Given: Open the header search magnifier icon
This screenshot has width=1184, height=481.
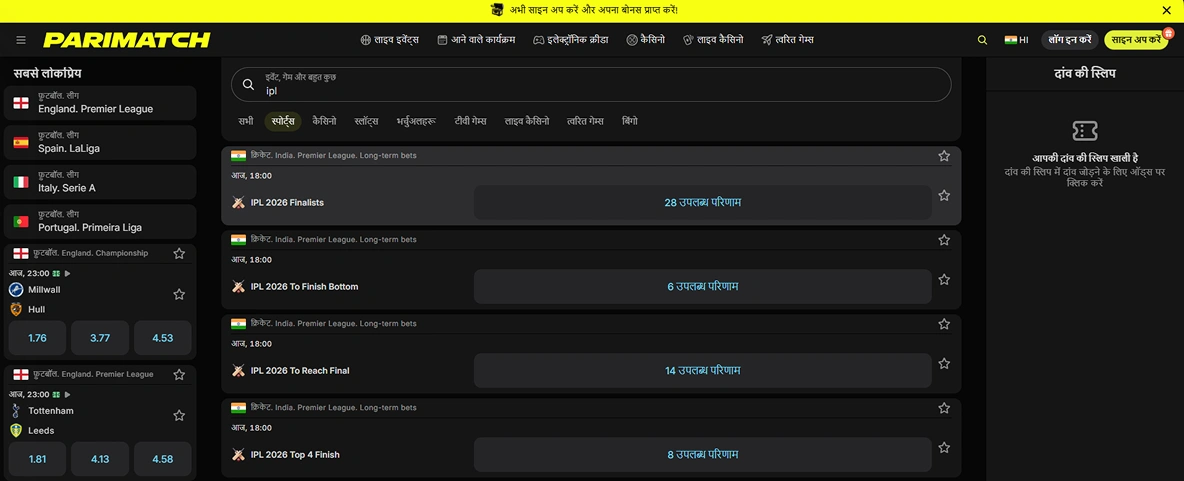Looking at the screenshot, I should click(x=982, y=40).
